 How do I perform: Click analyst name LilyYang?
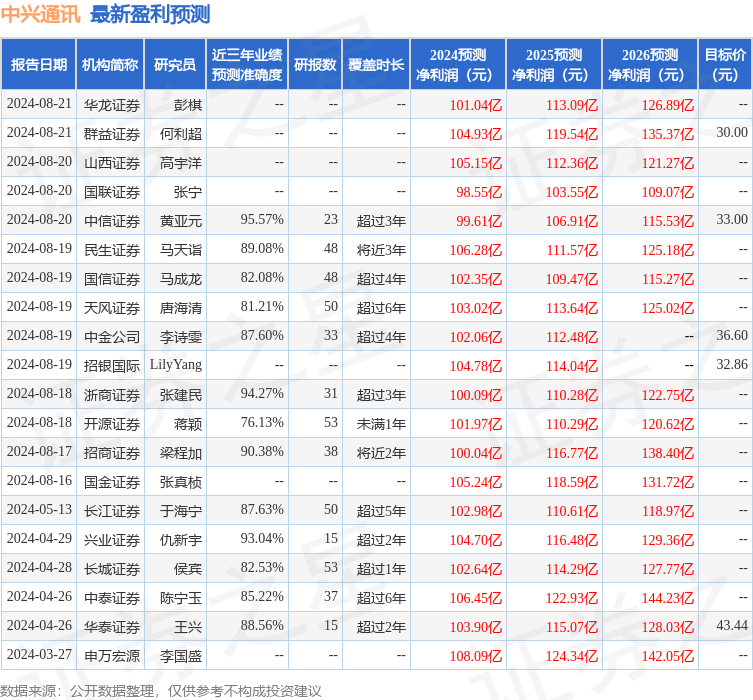point(176,365)
